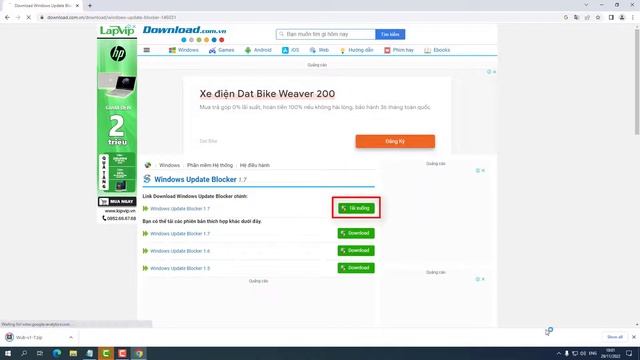Click the orange Đăng Ký ad button

click(395, 141)
